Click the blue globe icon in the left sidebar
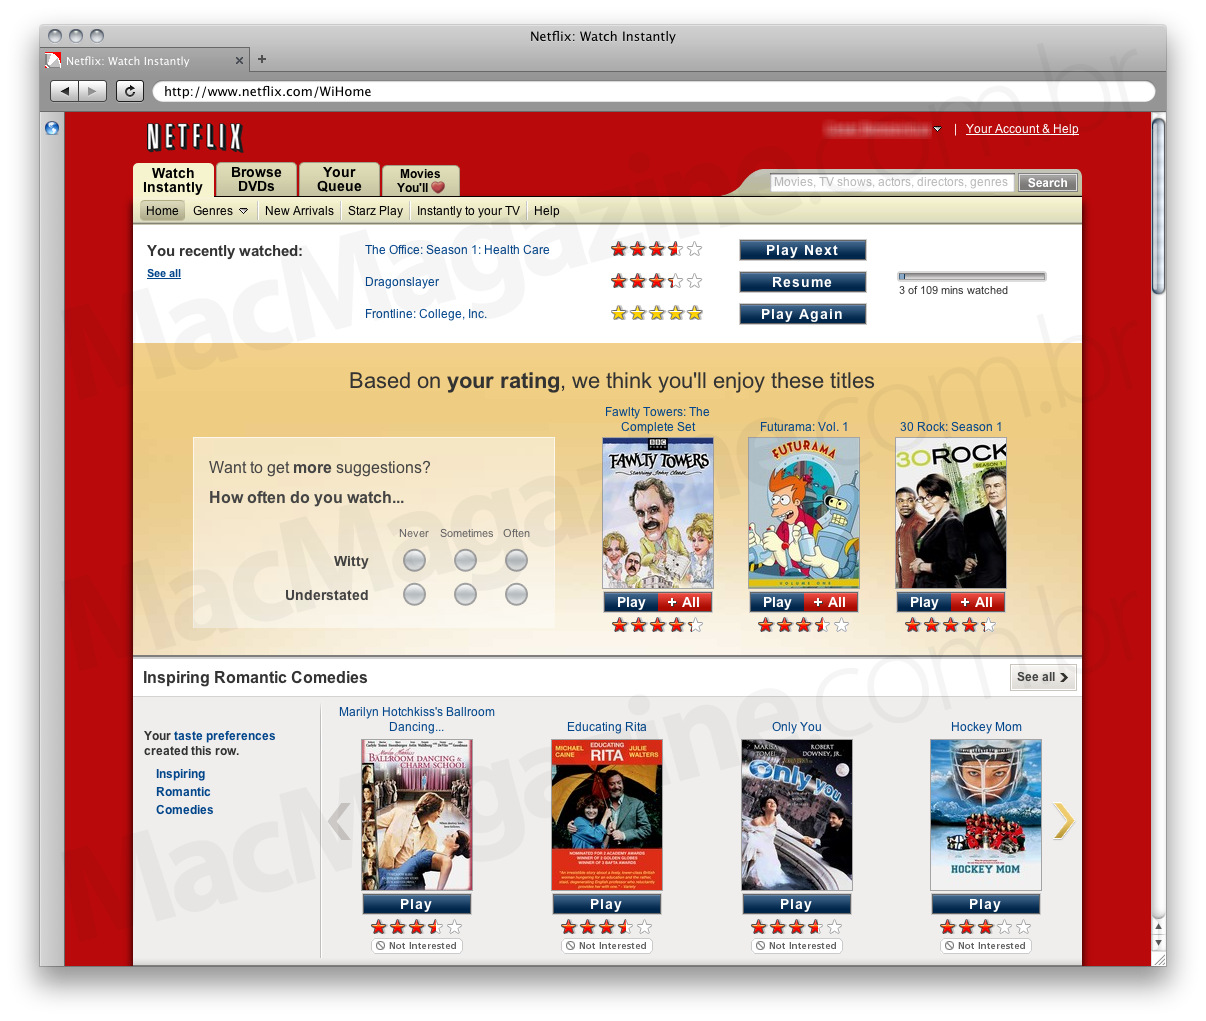1206x1021 pixels. [x=52, y=128]
